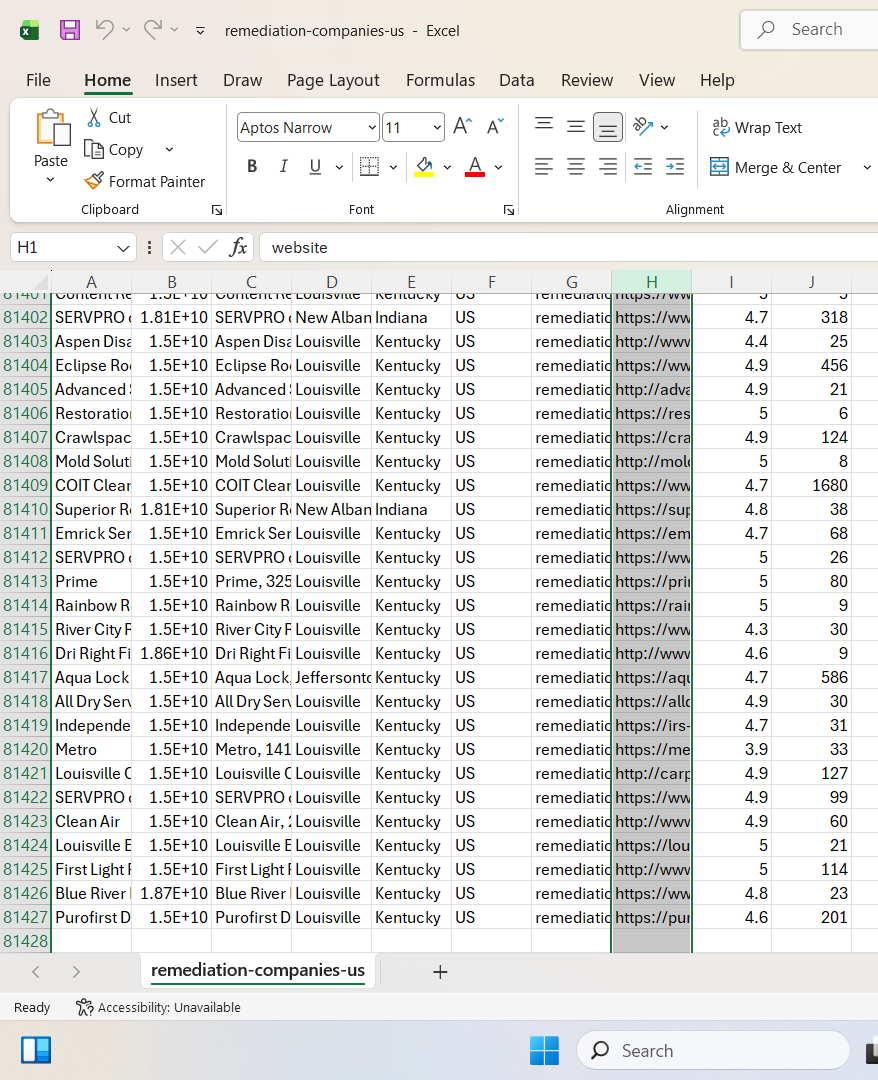The image size is (878, 1080).
Task: Decrease font size with small A
Action: 495,126
